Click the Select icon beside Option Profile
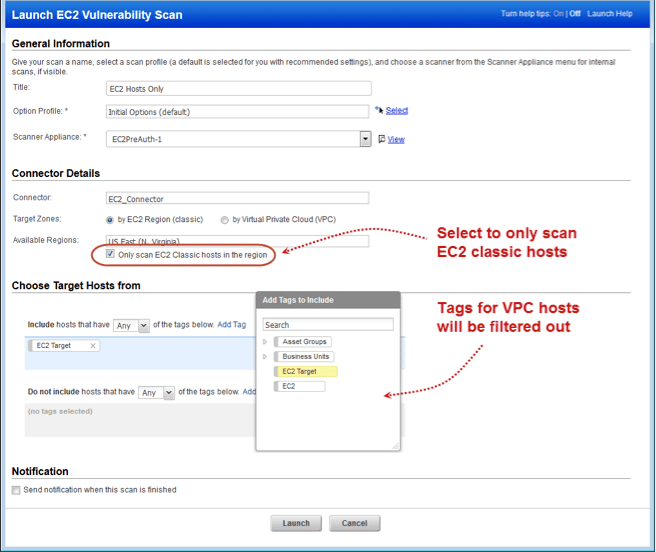The height and width of the screenshot is (552, 656). [x=379, y=110]
